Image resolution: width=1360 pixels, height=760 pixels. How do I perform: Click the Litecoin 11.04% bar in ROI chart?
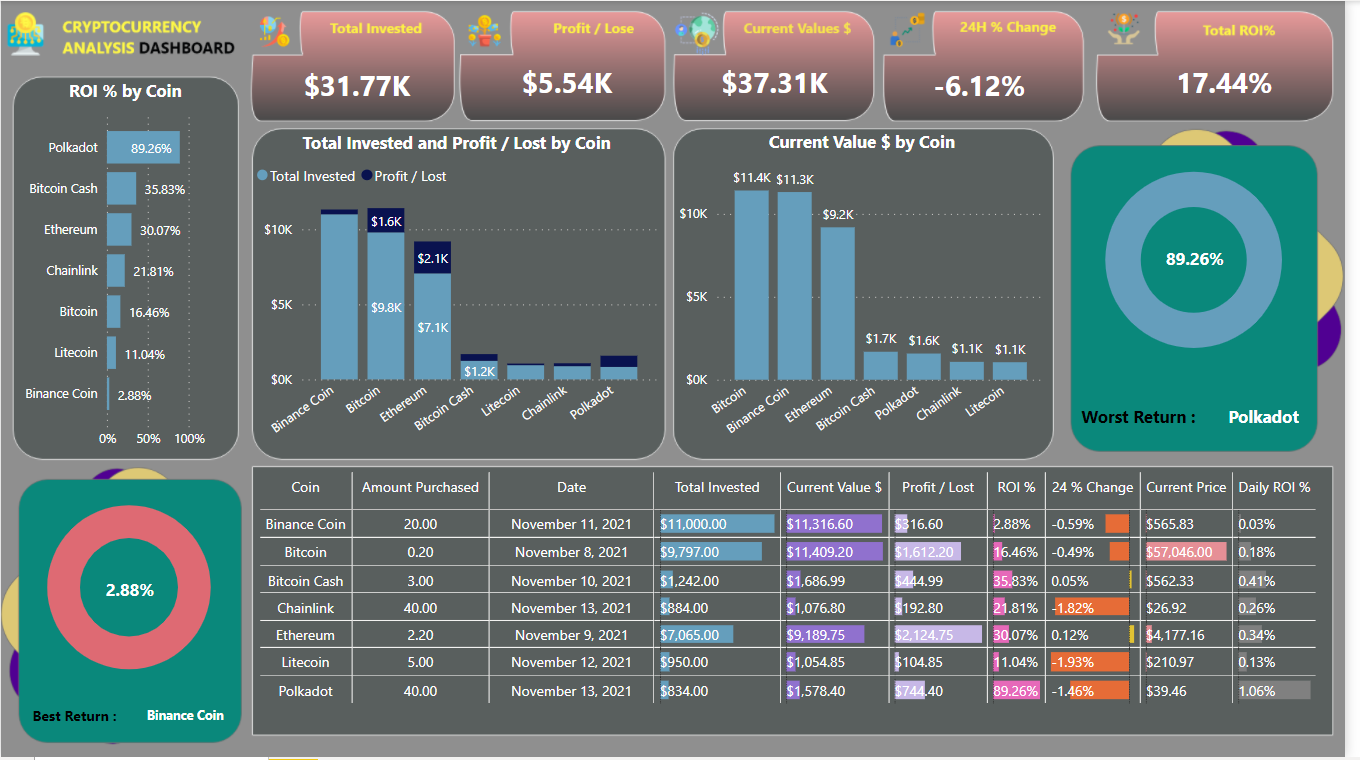click(x=112, y=353)
